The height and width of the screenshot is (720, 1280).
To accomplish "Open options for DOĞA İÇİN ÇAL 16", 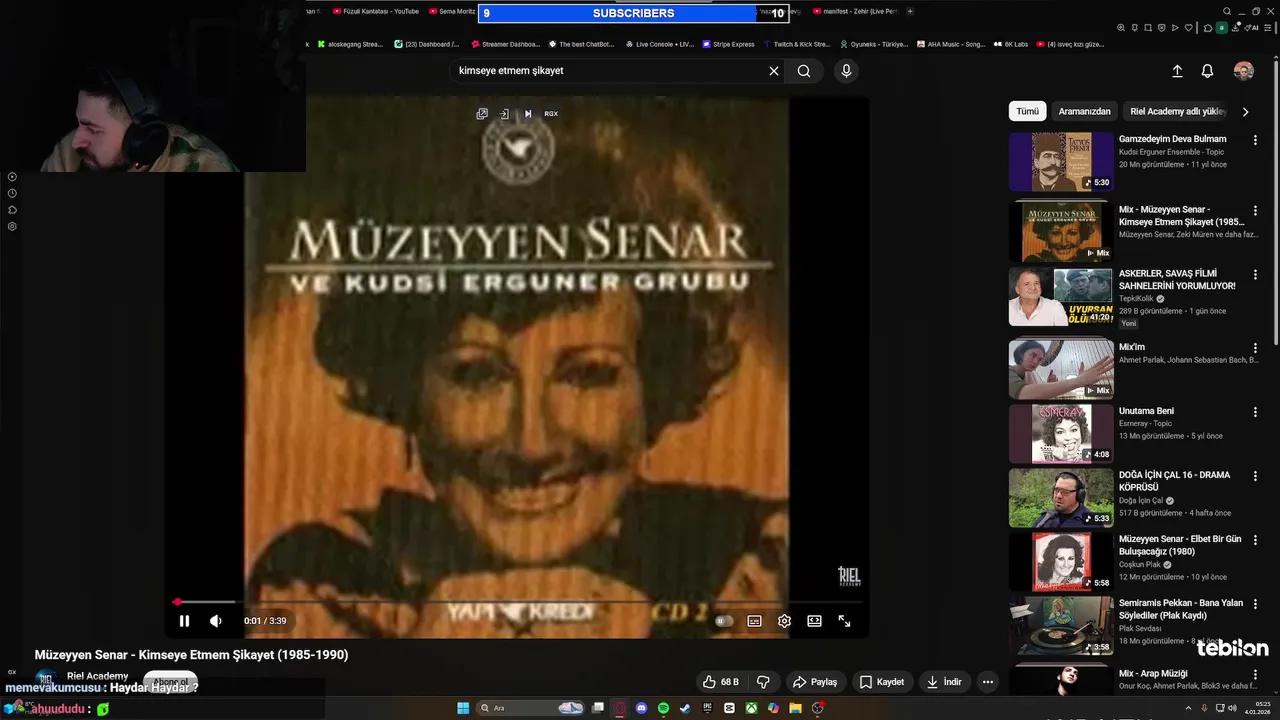I will point(1255,476).
